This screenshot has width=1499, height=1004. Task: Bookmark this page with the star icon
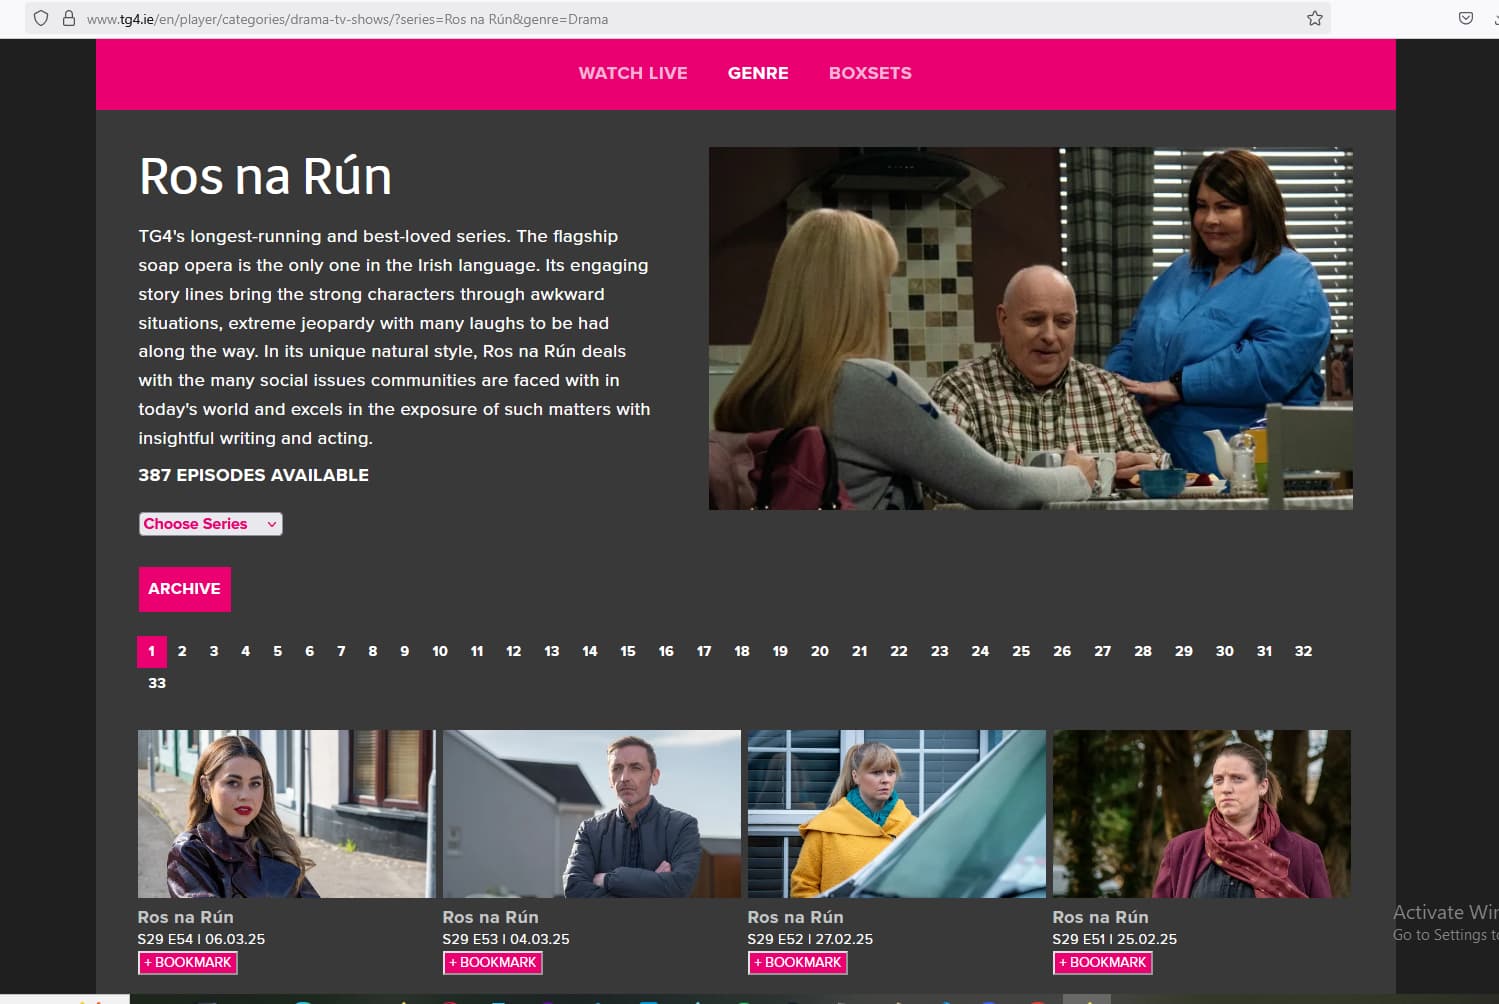pyautogui.click(x=1315, y=18)
